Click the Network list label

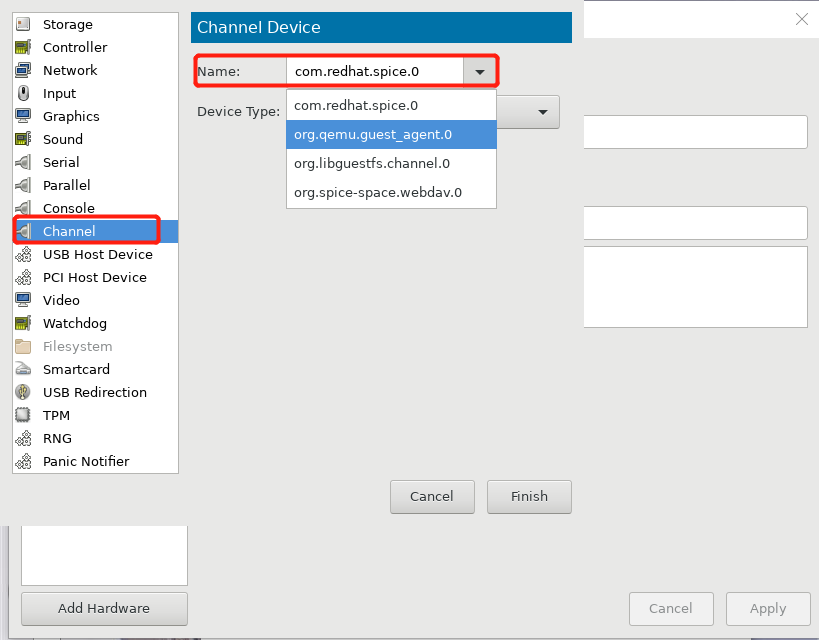70,71
